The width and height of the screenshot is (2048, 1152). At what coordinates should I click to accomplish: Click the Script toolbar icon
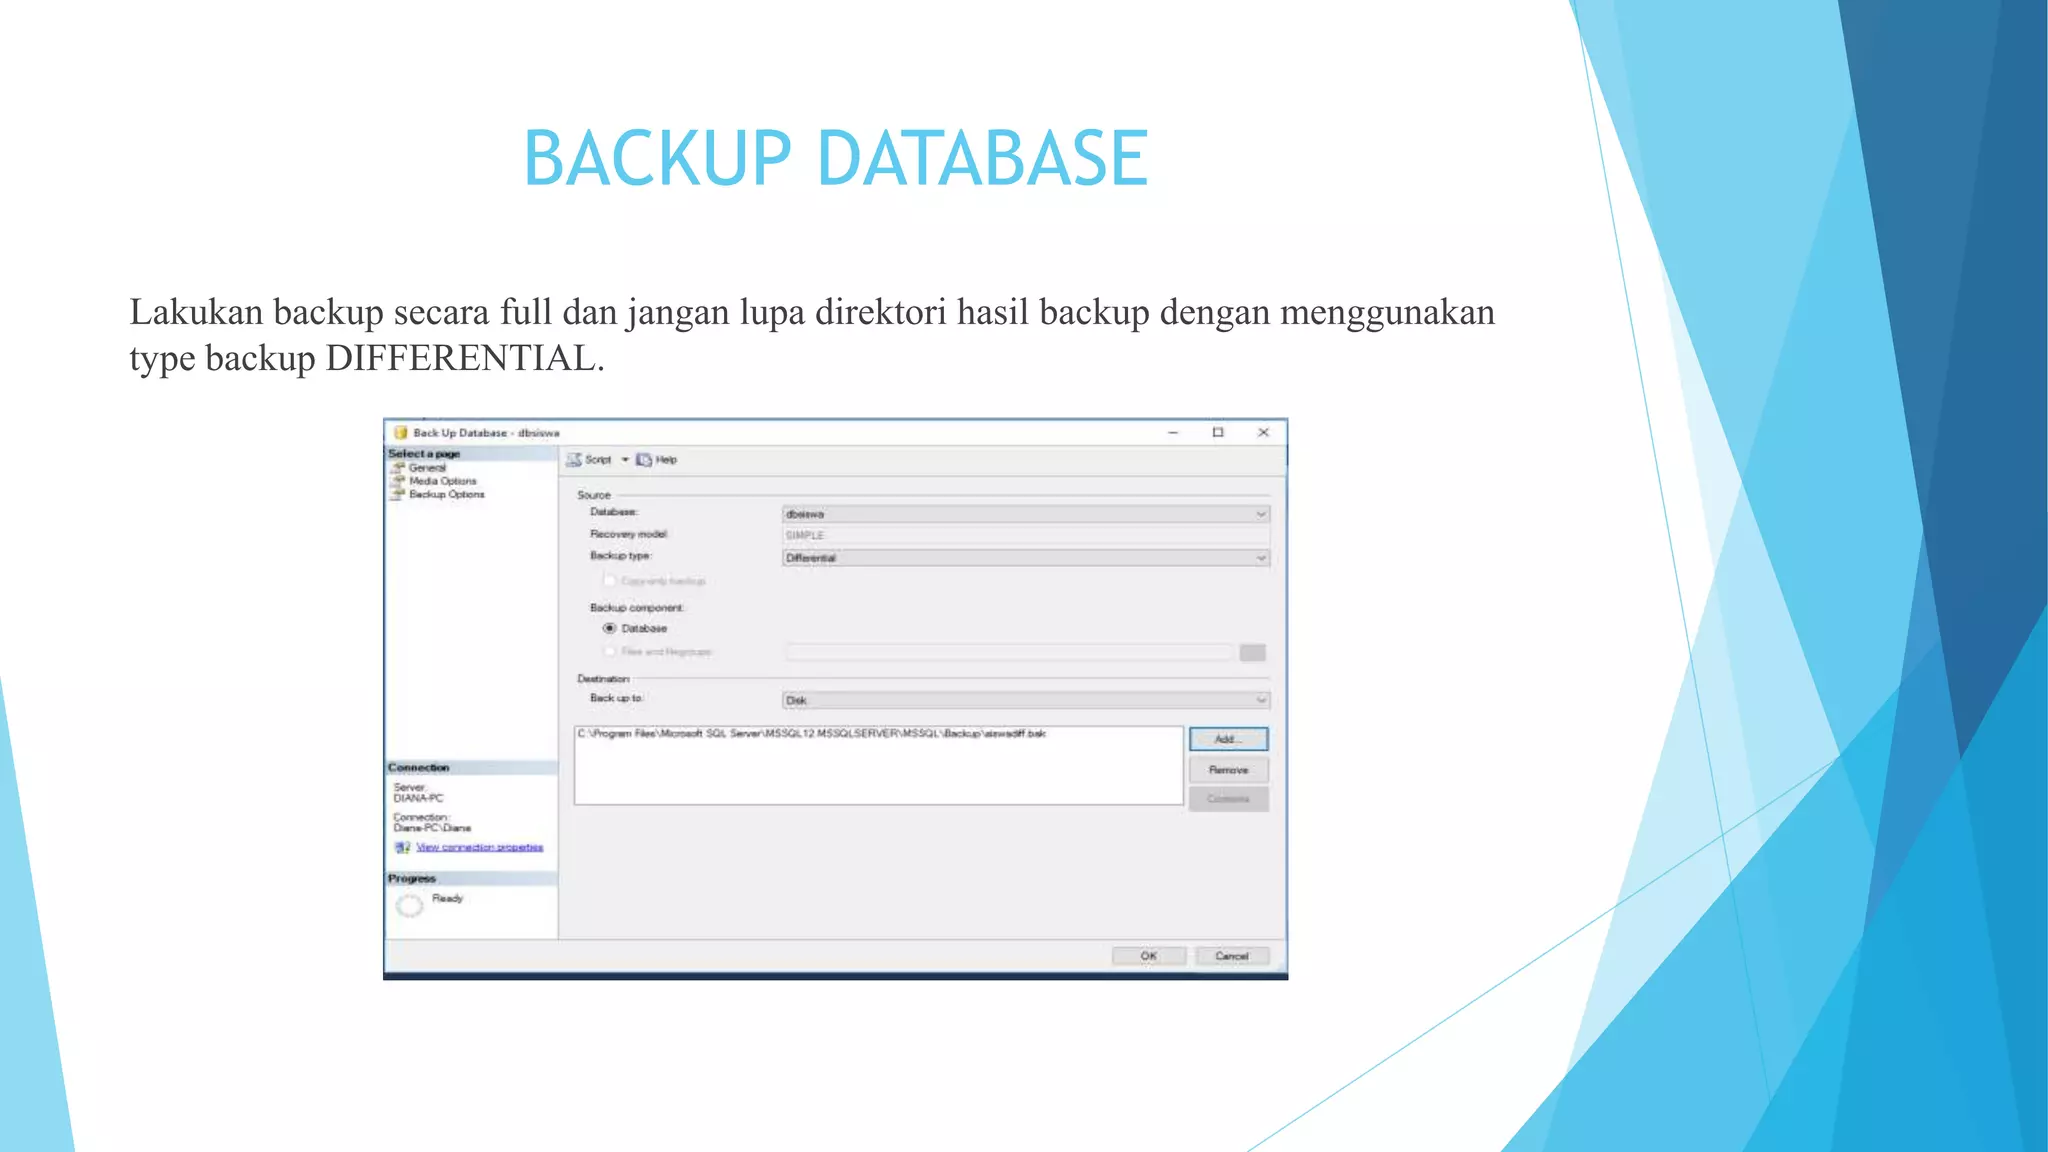pos(575,460)
